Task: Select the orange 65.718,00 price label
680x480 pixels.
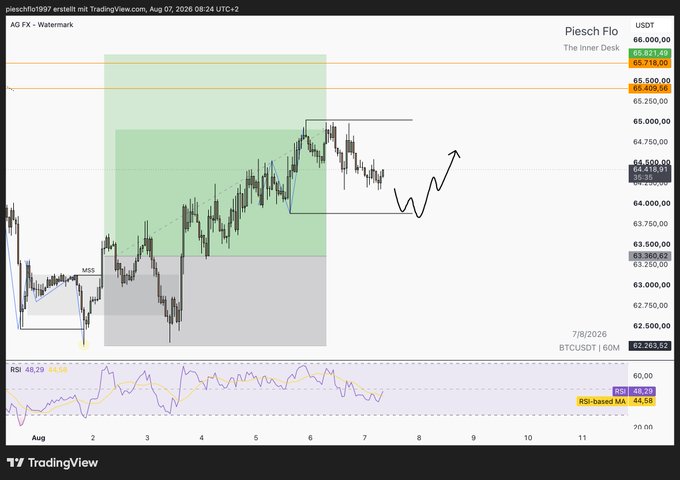Action: (650, 63)
